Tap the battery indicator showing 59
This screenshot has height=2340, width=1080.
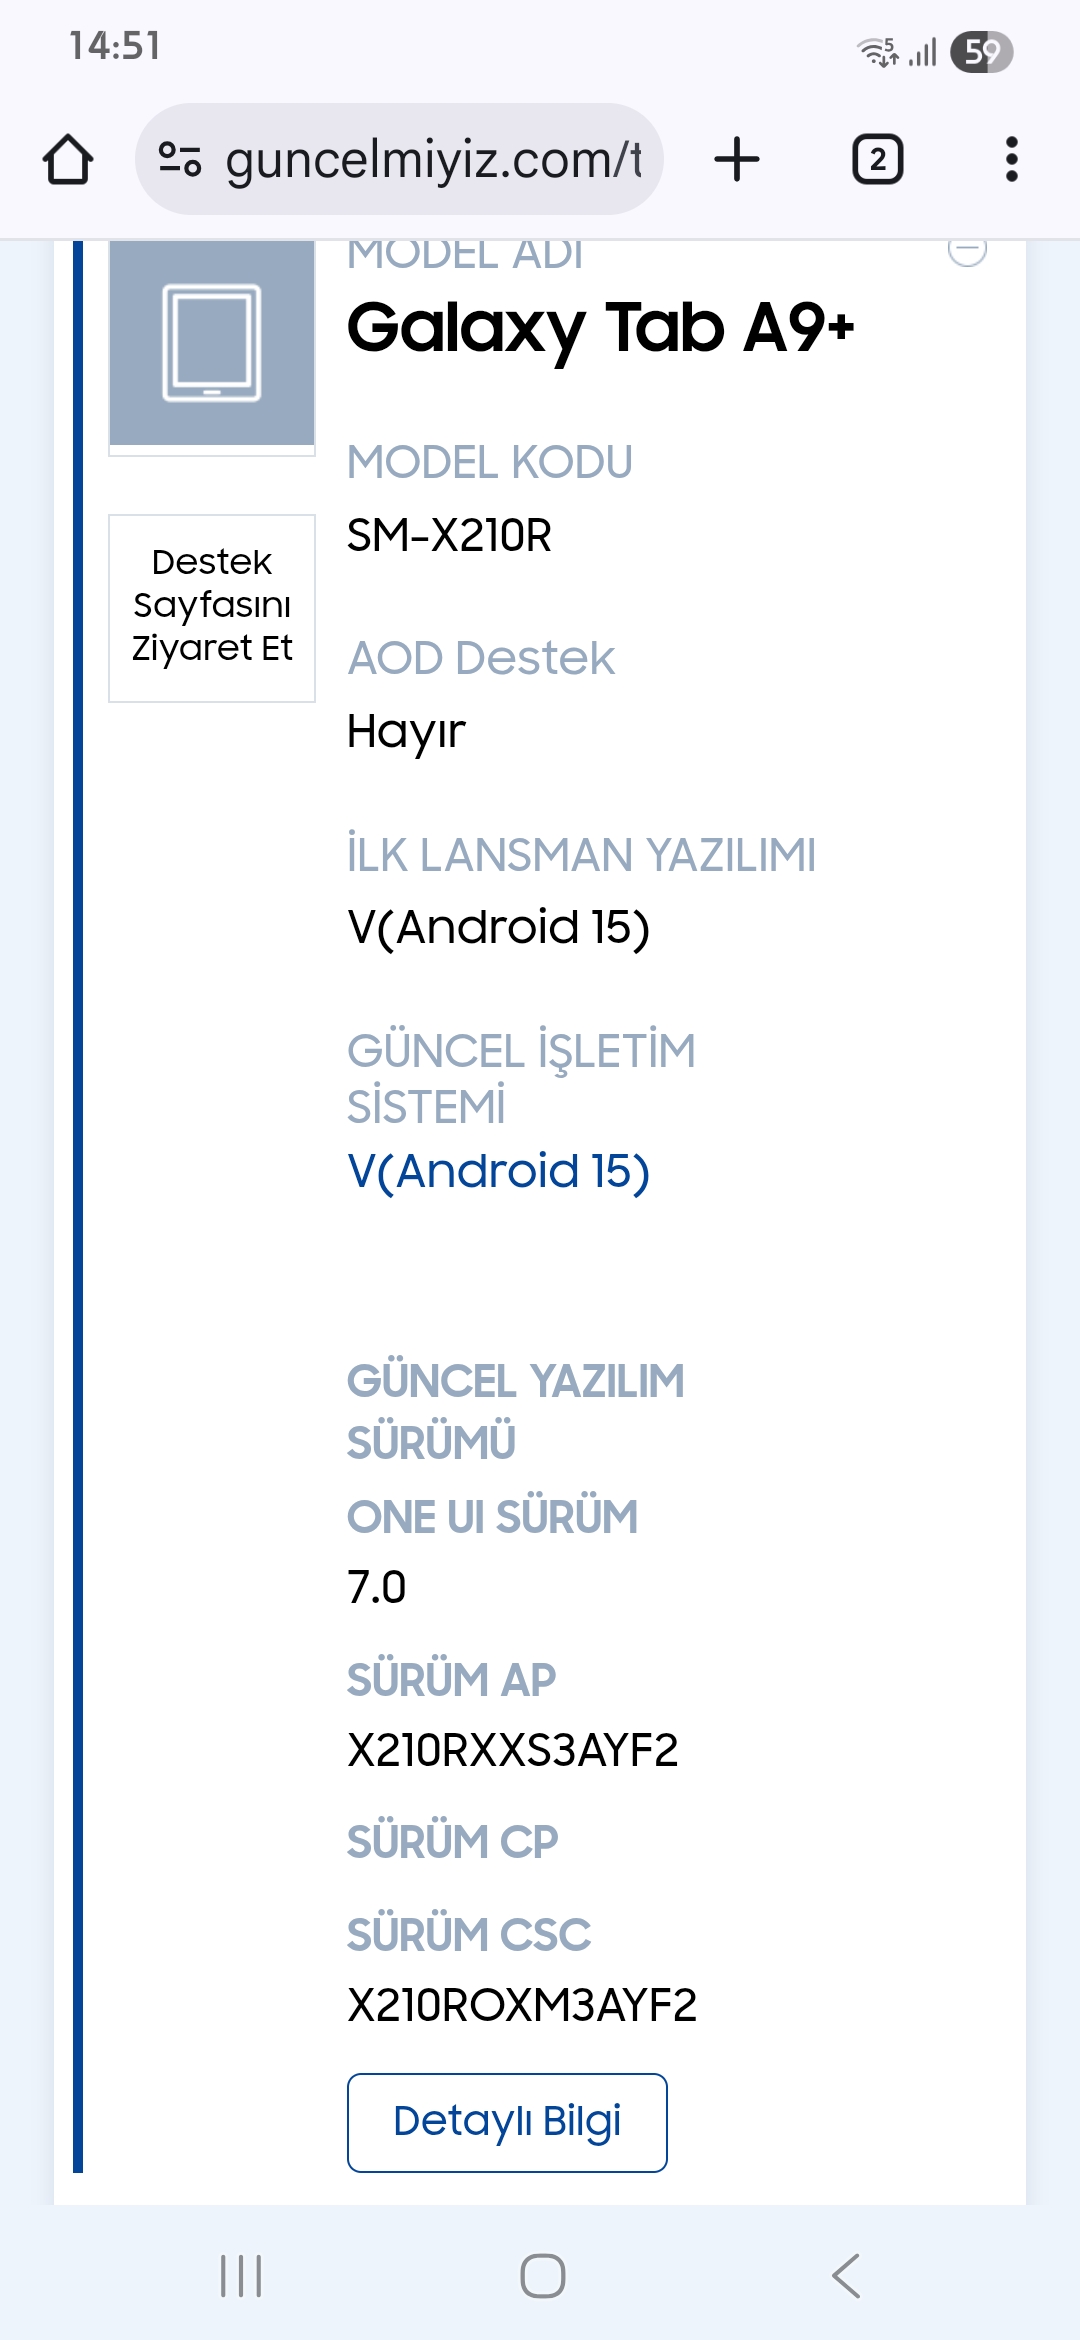tap(981, 52)
